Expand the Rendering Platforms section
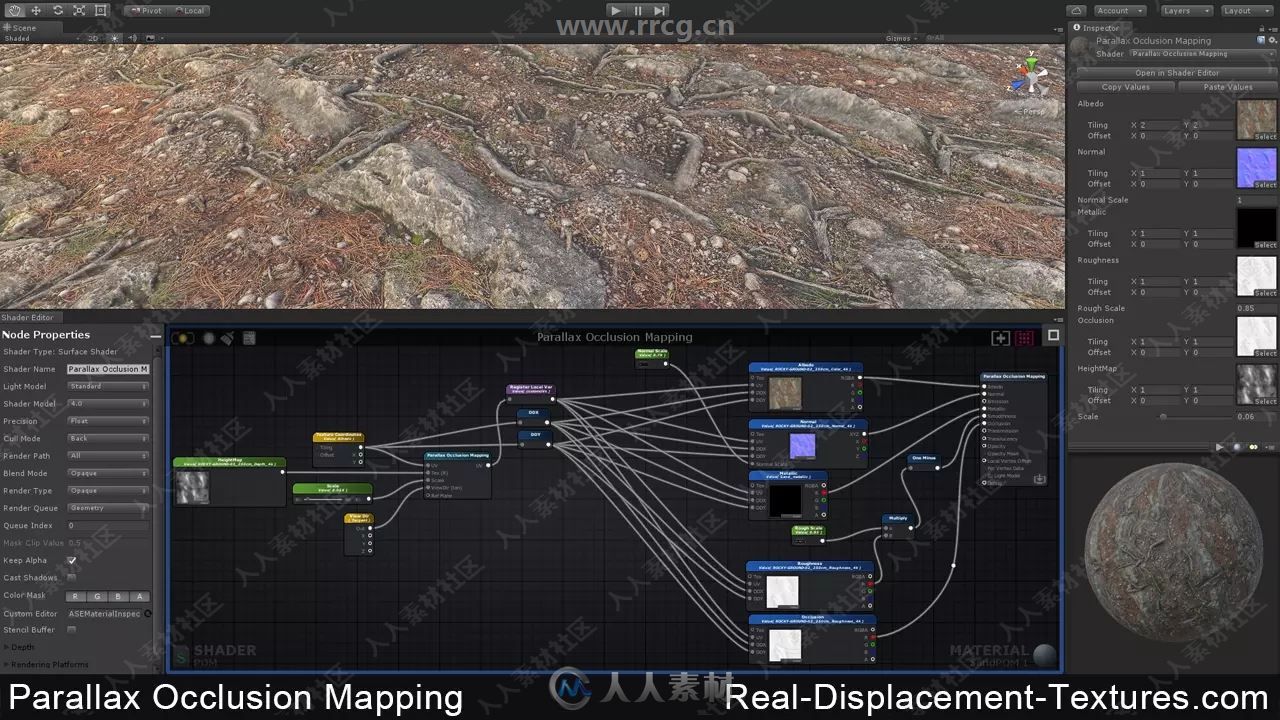 click(47, 664)
